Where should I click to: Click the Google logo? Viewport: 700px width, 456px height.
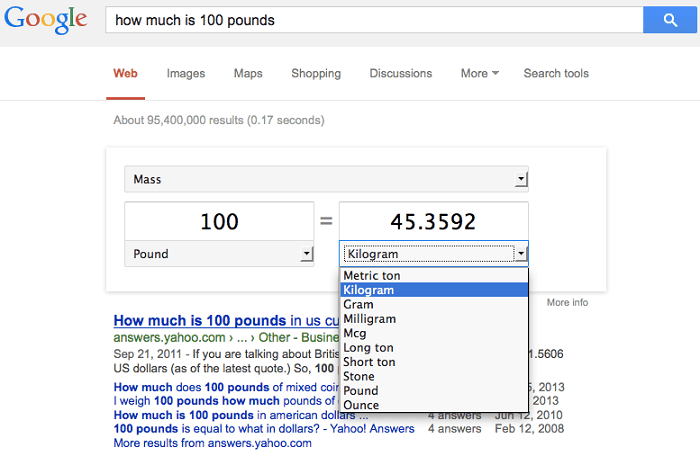(x=46, y=20)
